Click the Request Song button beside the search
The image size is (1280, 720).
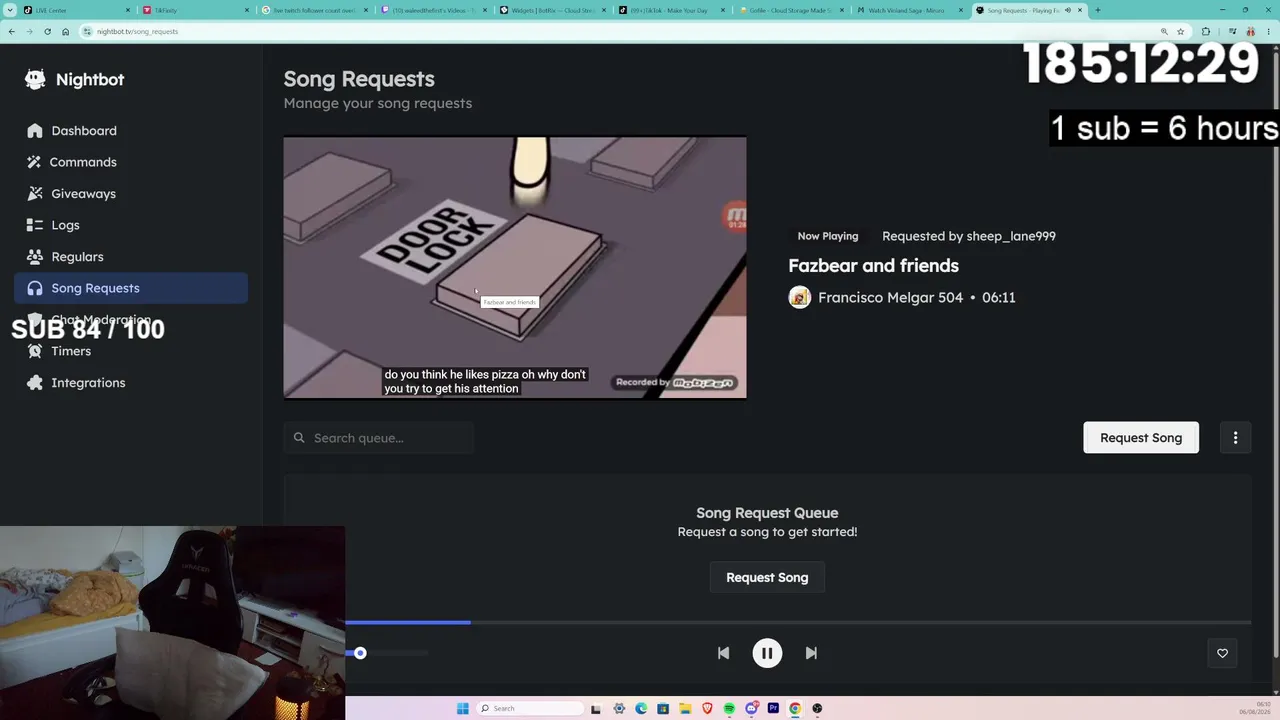[x=1141, y=438]
